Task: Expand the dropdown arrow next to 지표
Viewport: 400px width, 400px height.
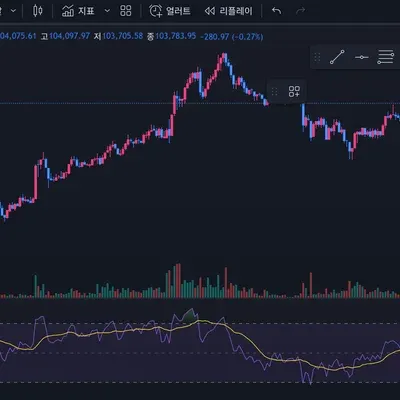Action: pos(107,11)
